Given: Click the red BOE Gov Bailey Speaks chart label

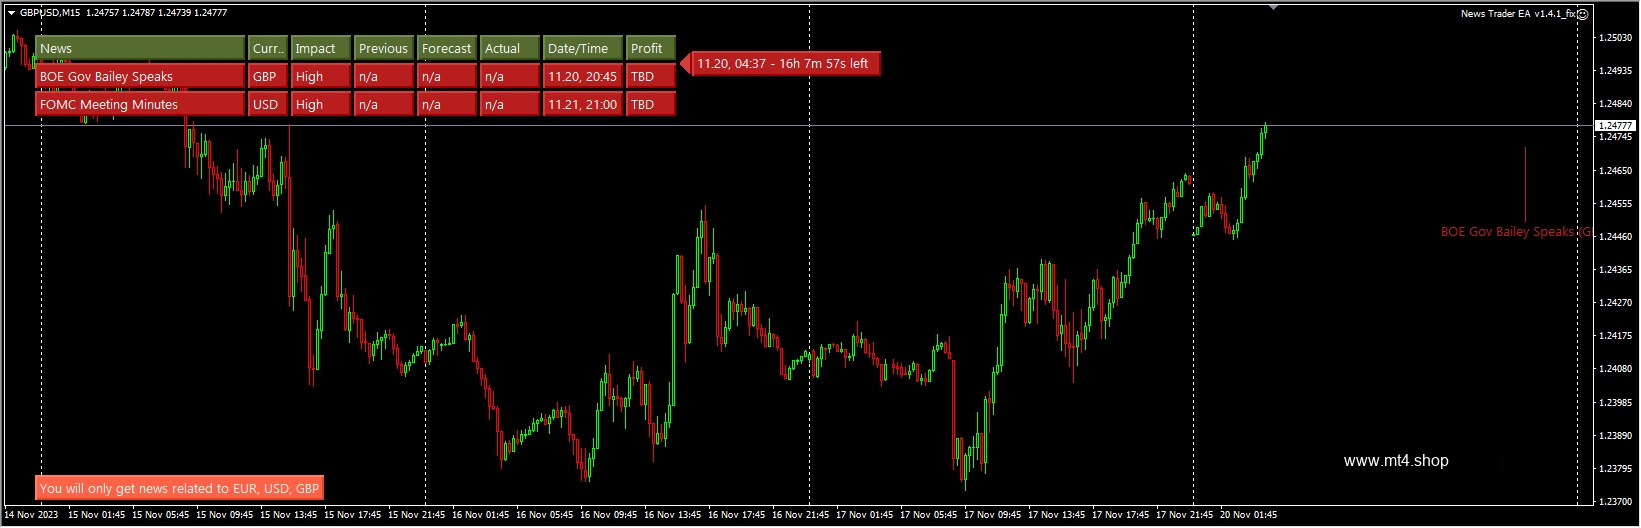Looking at the screenshot, I should [1515, 231].
